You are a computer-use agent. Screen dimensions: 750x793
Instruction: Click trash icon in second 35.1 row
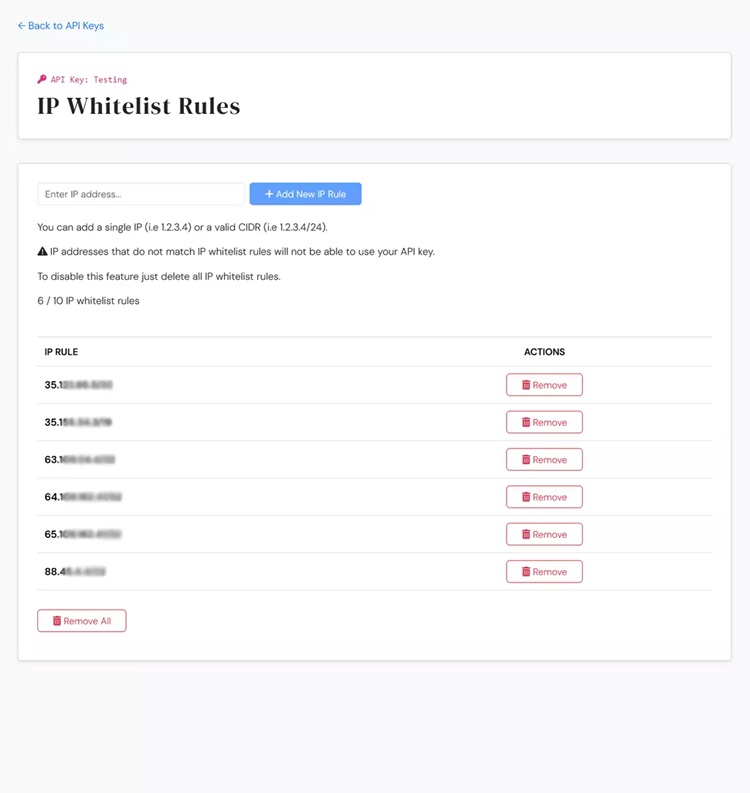click(x=526, y=422)
